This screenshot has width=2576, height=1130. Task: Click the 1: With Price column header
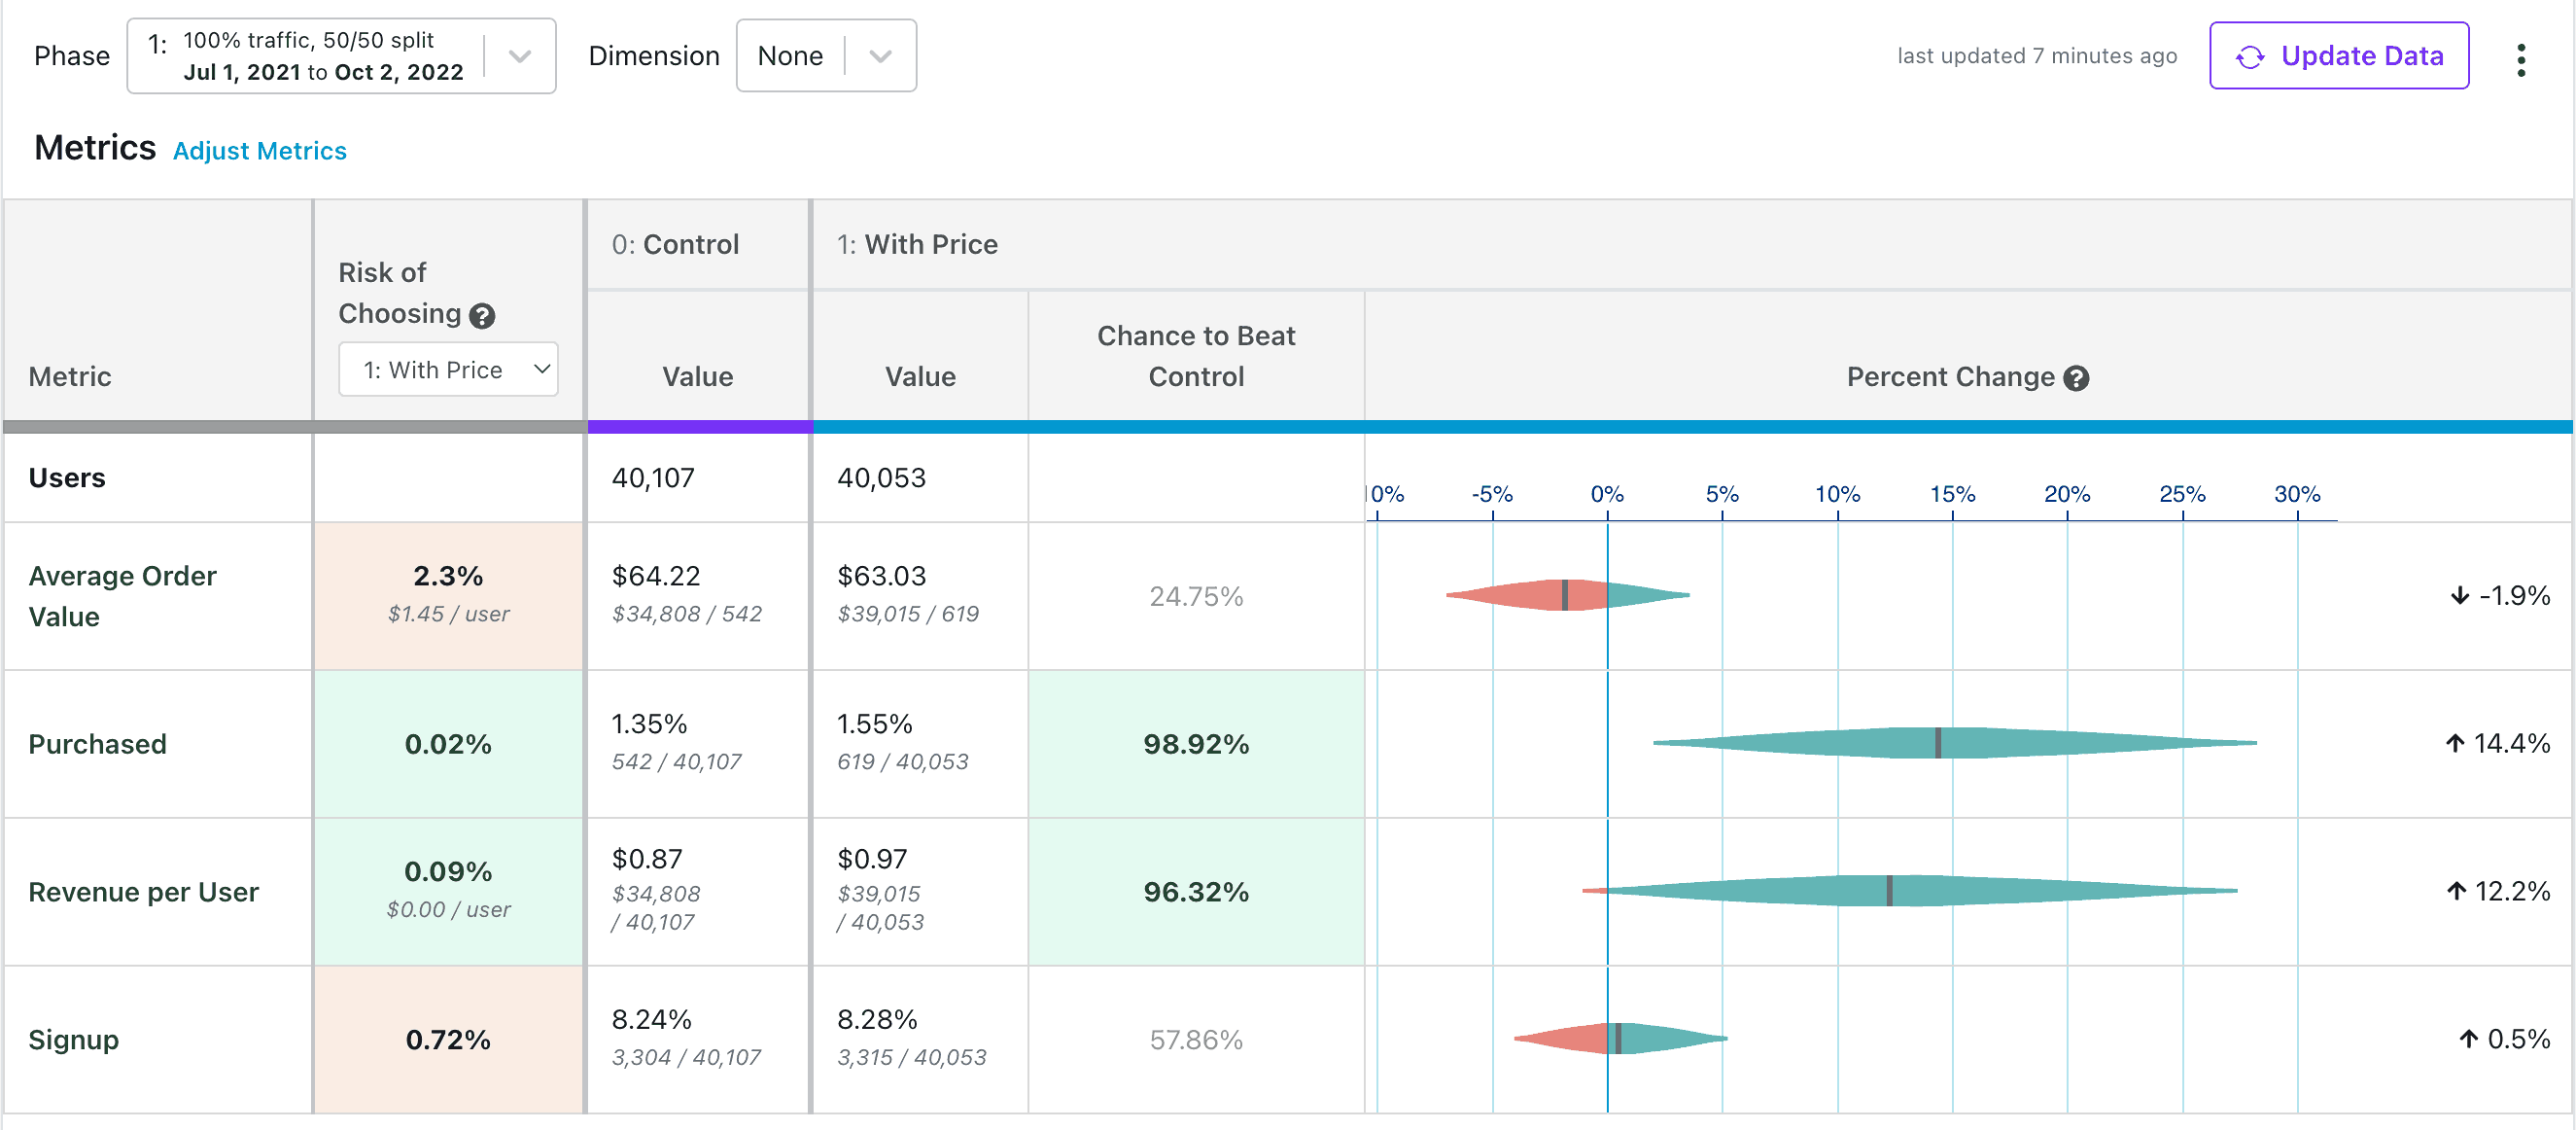click(x=917, y=245)
